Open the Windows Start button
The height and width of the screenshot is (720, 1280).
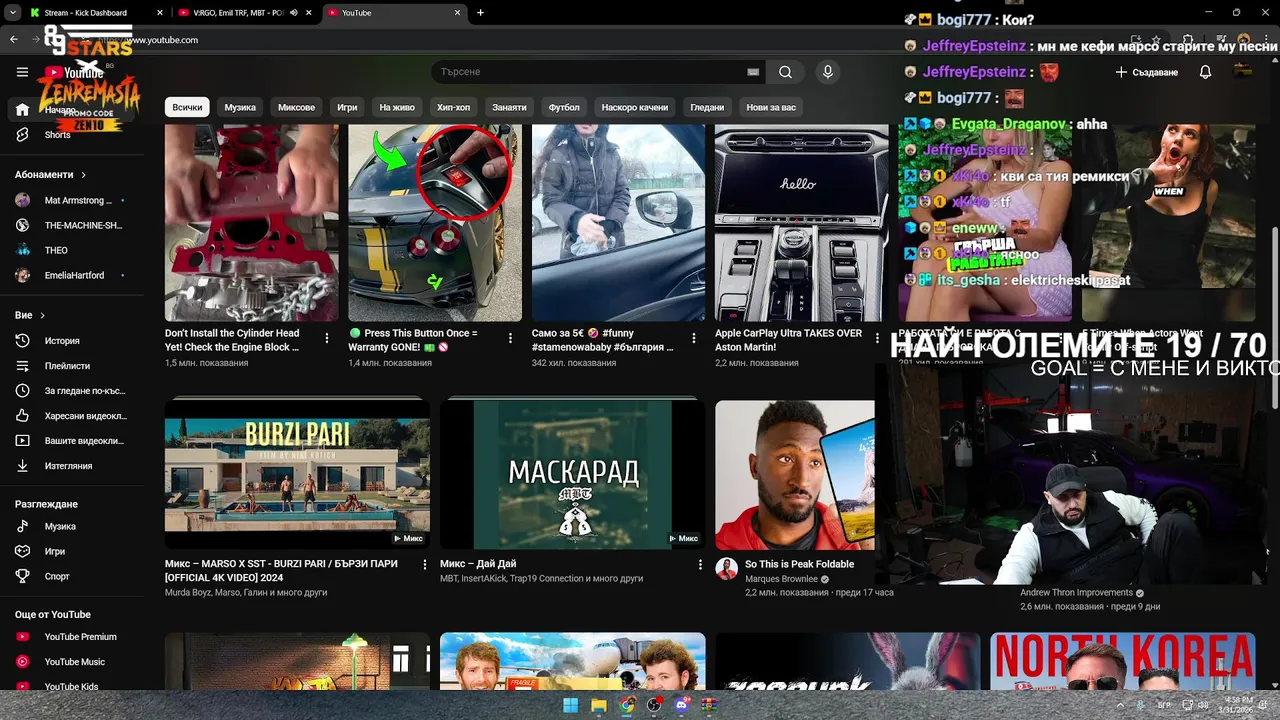tap(571, 705)
